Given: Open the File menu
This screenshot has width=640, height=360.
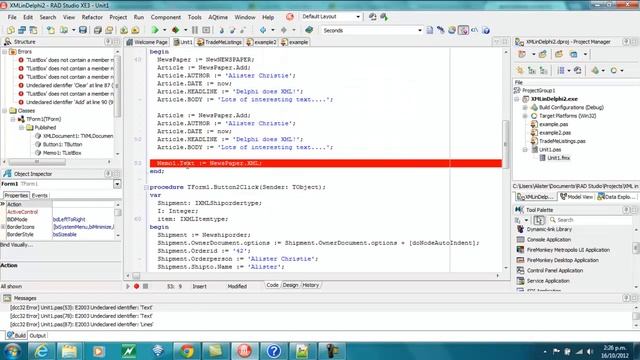Looking at the screenshot, I should click(x=12, y=17).
